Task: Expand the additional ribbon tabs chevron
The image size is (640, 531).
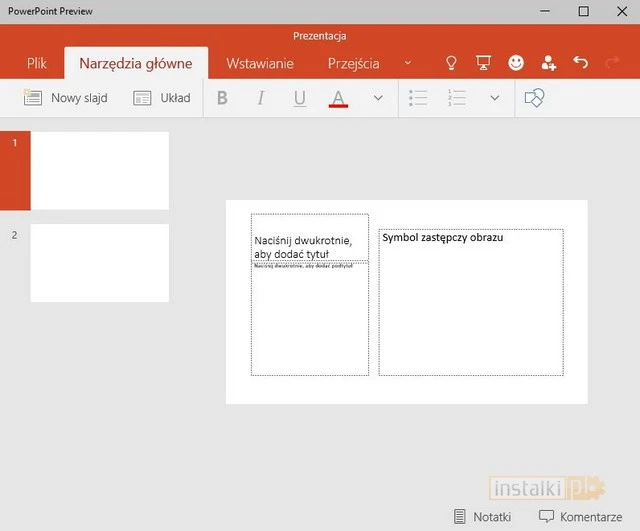Action: click(407, 63)
